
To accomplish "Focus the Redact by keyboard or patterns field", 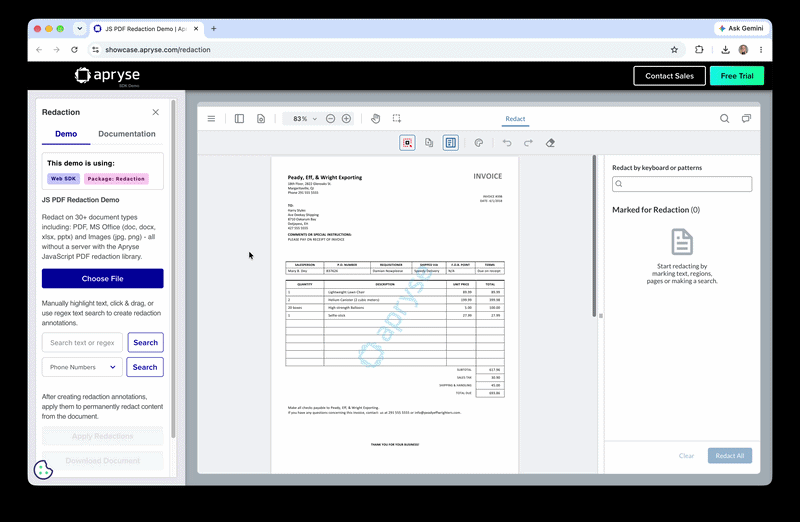I will (682, 184).
